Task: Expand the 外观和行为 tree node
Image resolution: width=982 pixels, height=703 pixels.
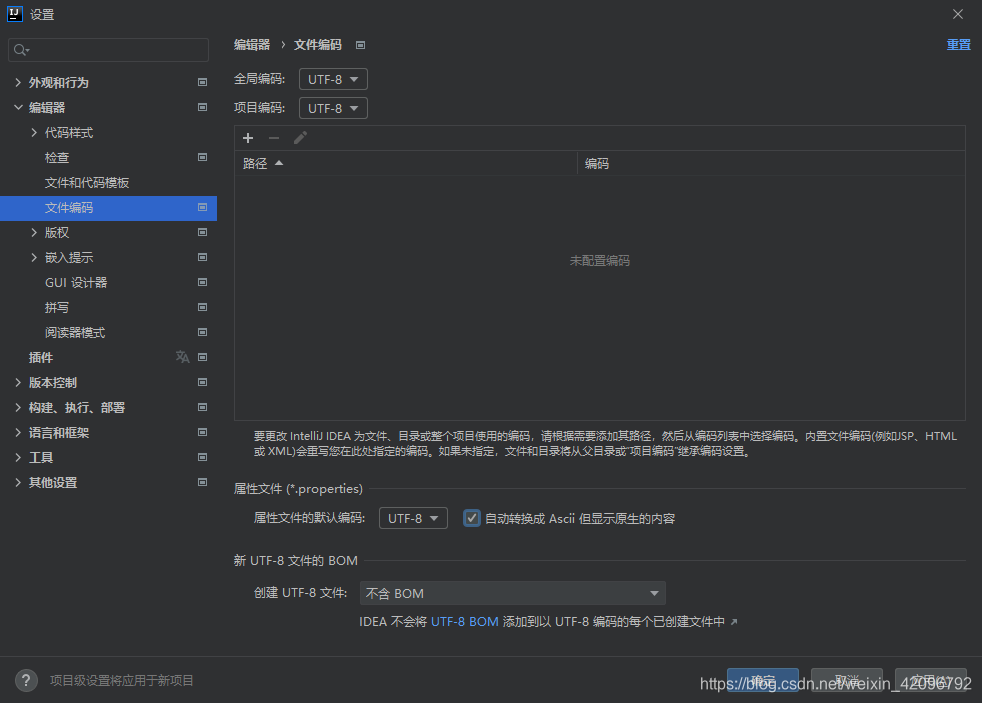Action: [18, 82]
